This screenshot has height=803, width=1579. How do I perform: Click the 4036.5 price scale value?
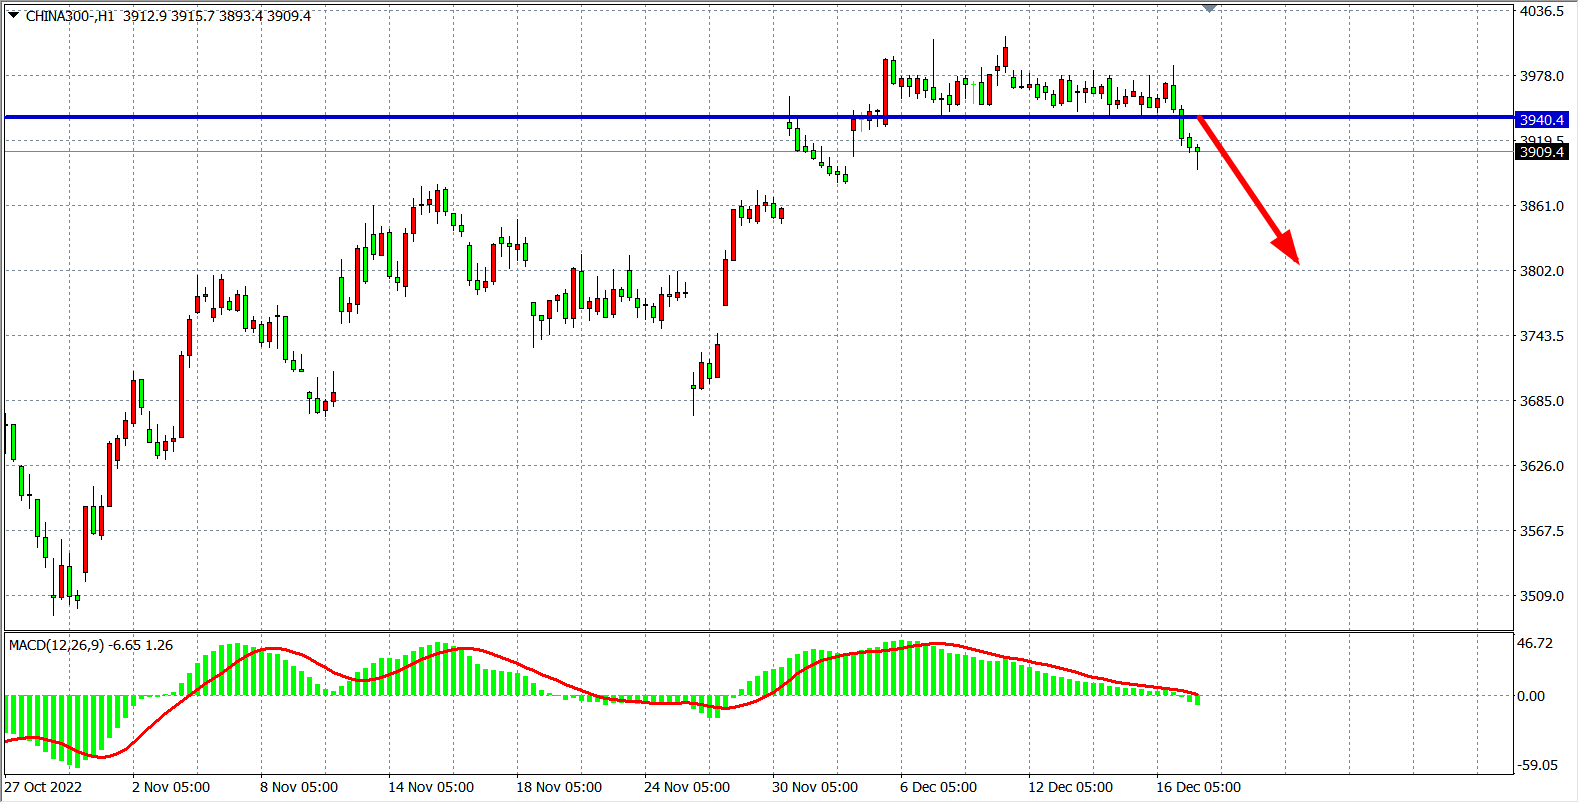click(1541, 11)
